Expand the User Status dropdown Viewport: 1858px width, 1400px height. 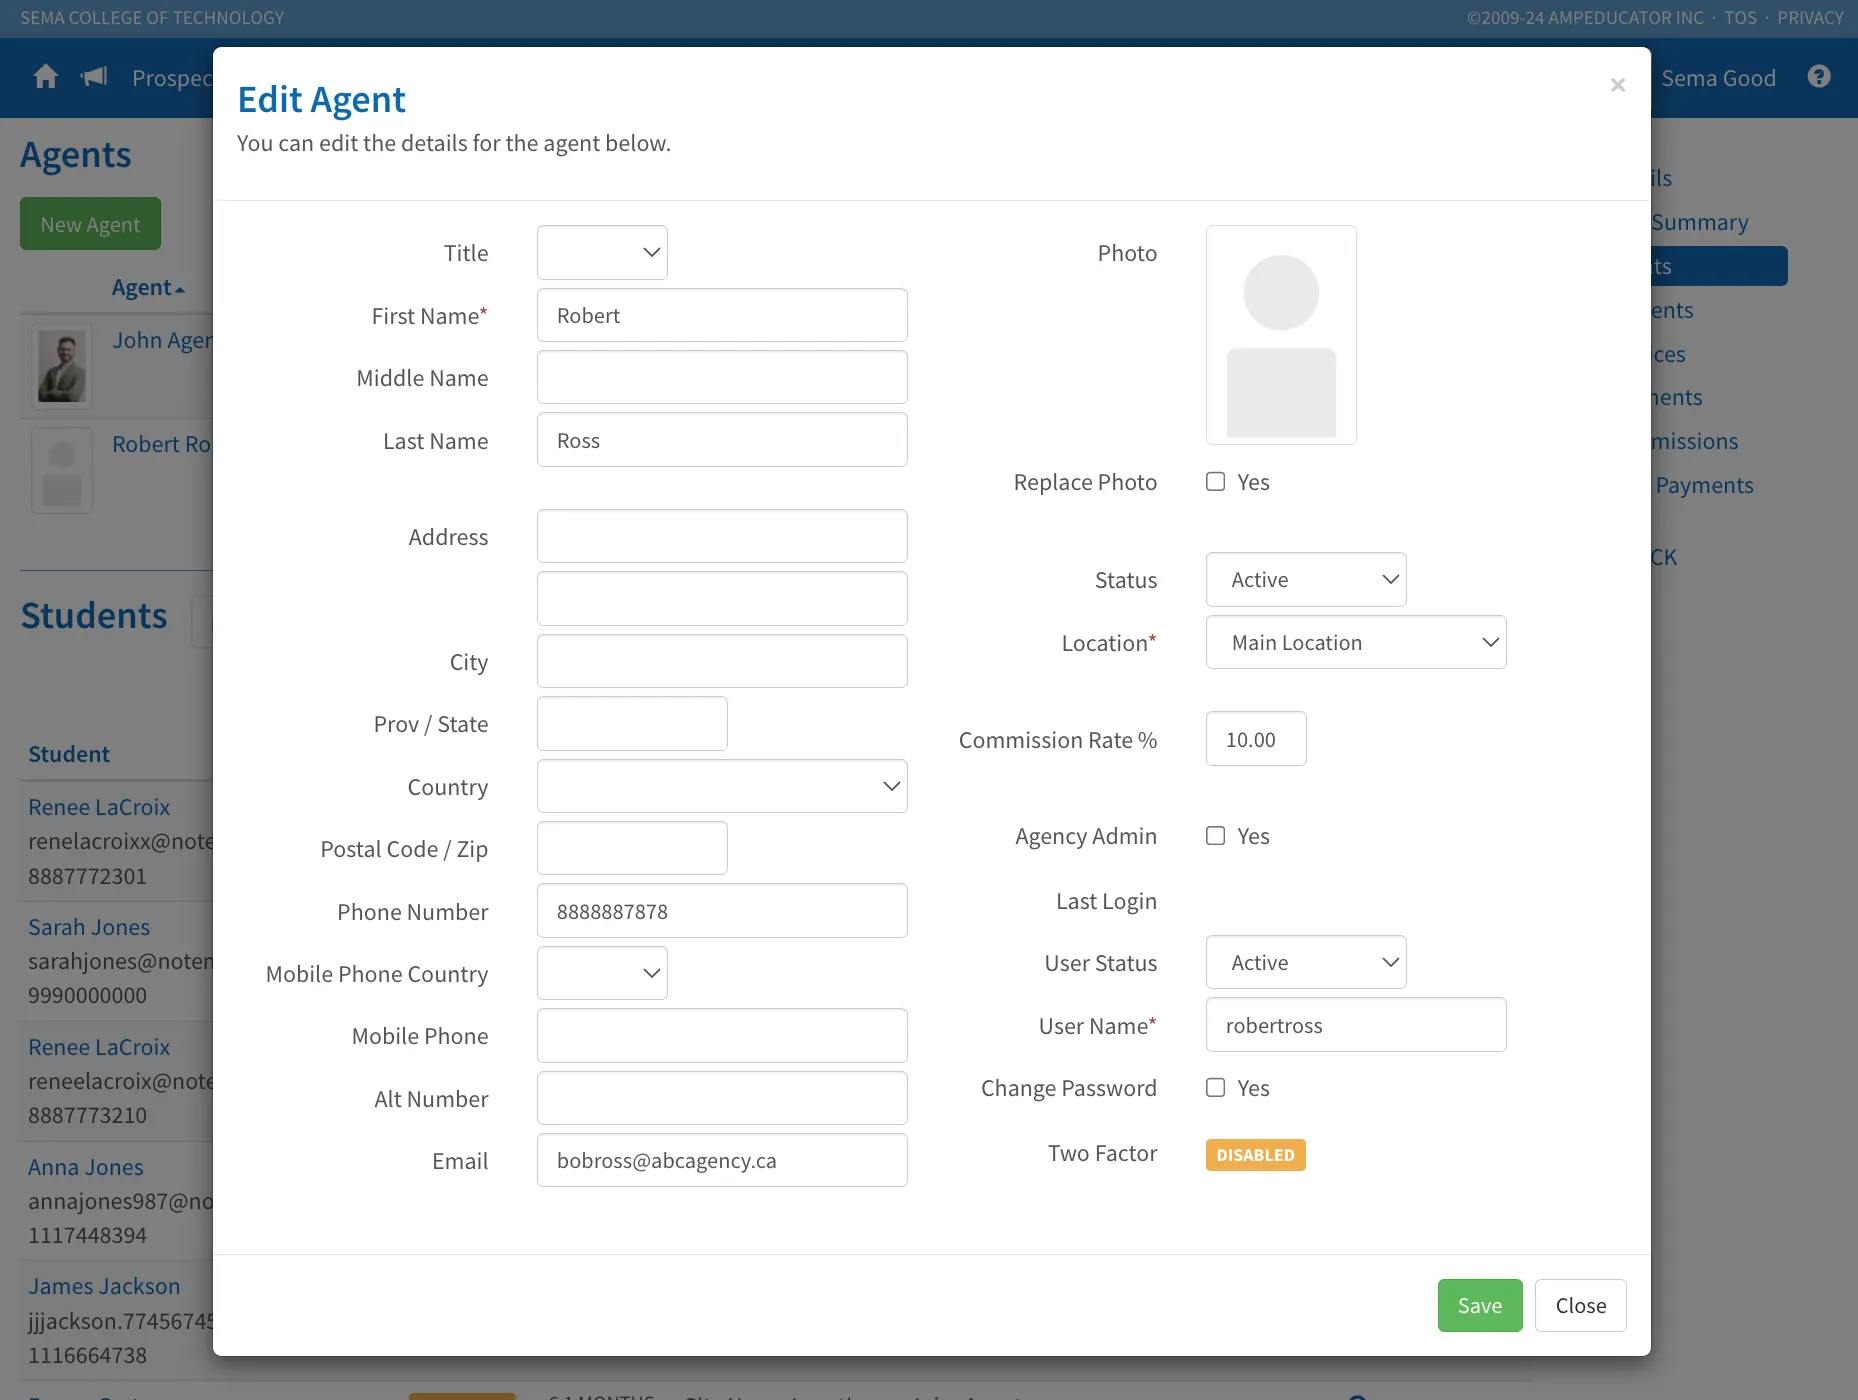(x=1306, y=962)
